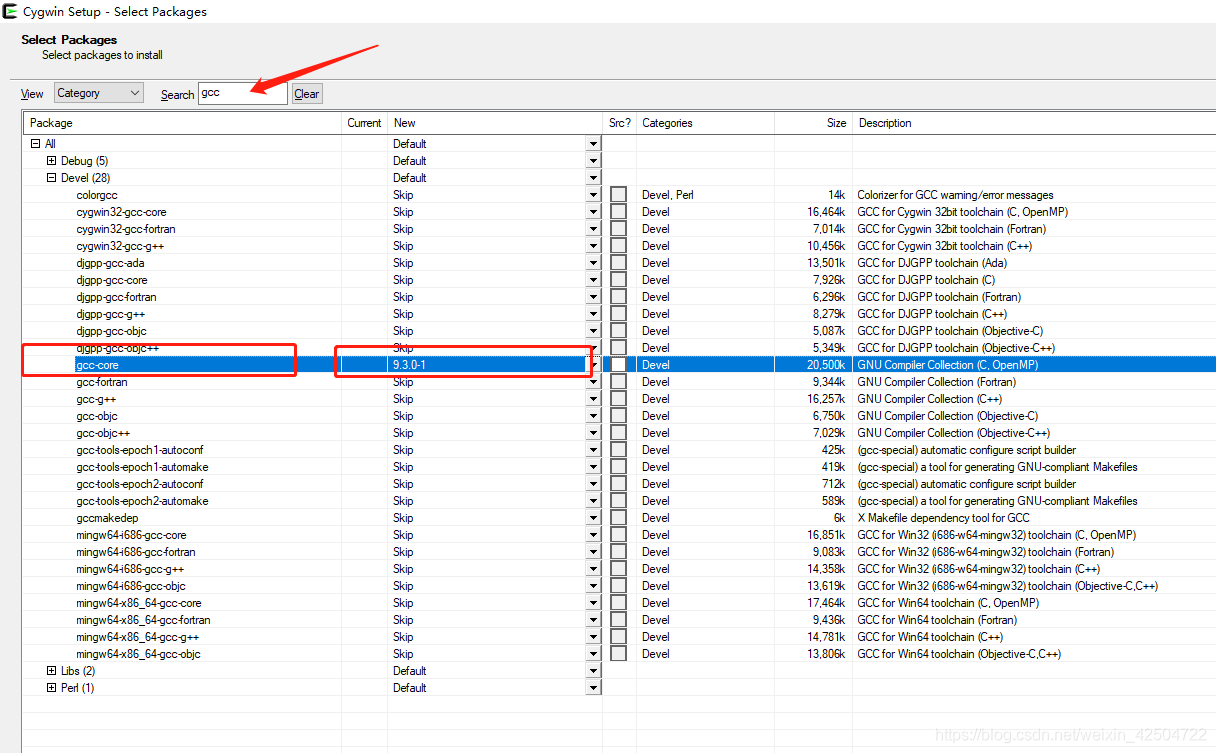Viewport: 1216px width, 753px height.
Task: Open the version dropdown for Perl (1)
Action: [593, 688]
